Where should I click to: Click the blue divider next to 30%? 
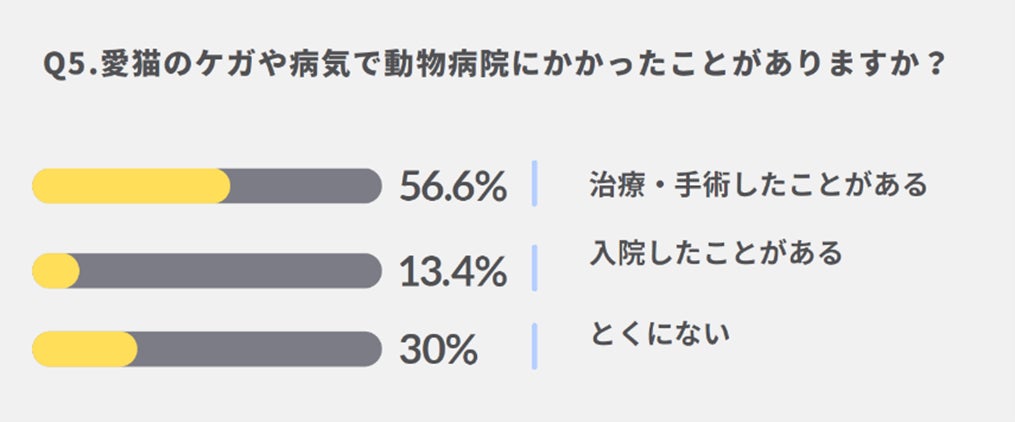click(x=535, y=346)
